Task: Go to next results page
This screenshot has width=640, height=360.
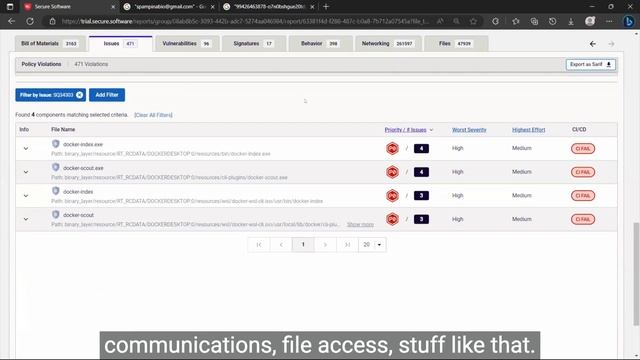Action: [x=325, y=244]
